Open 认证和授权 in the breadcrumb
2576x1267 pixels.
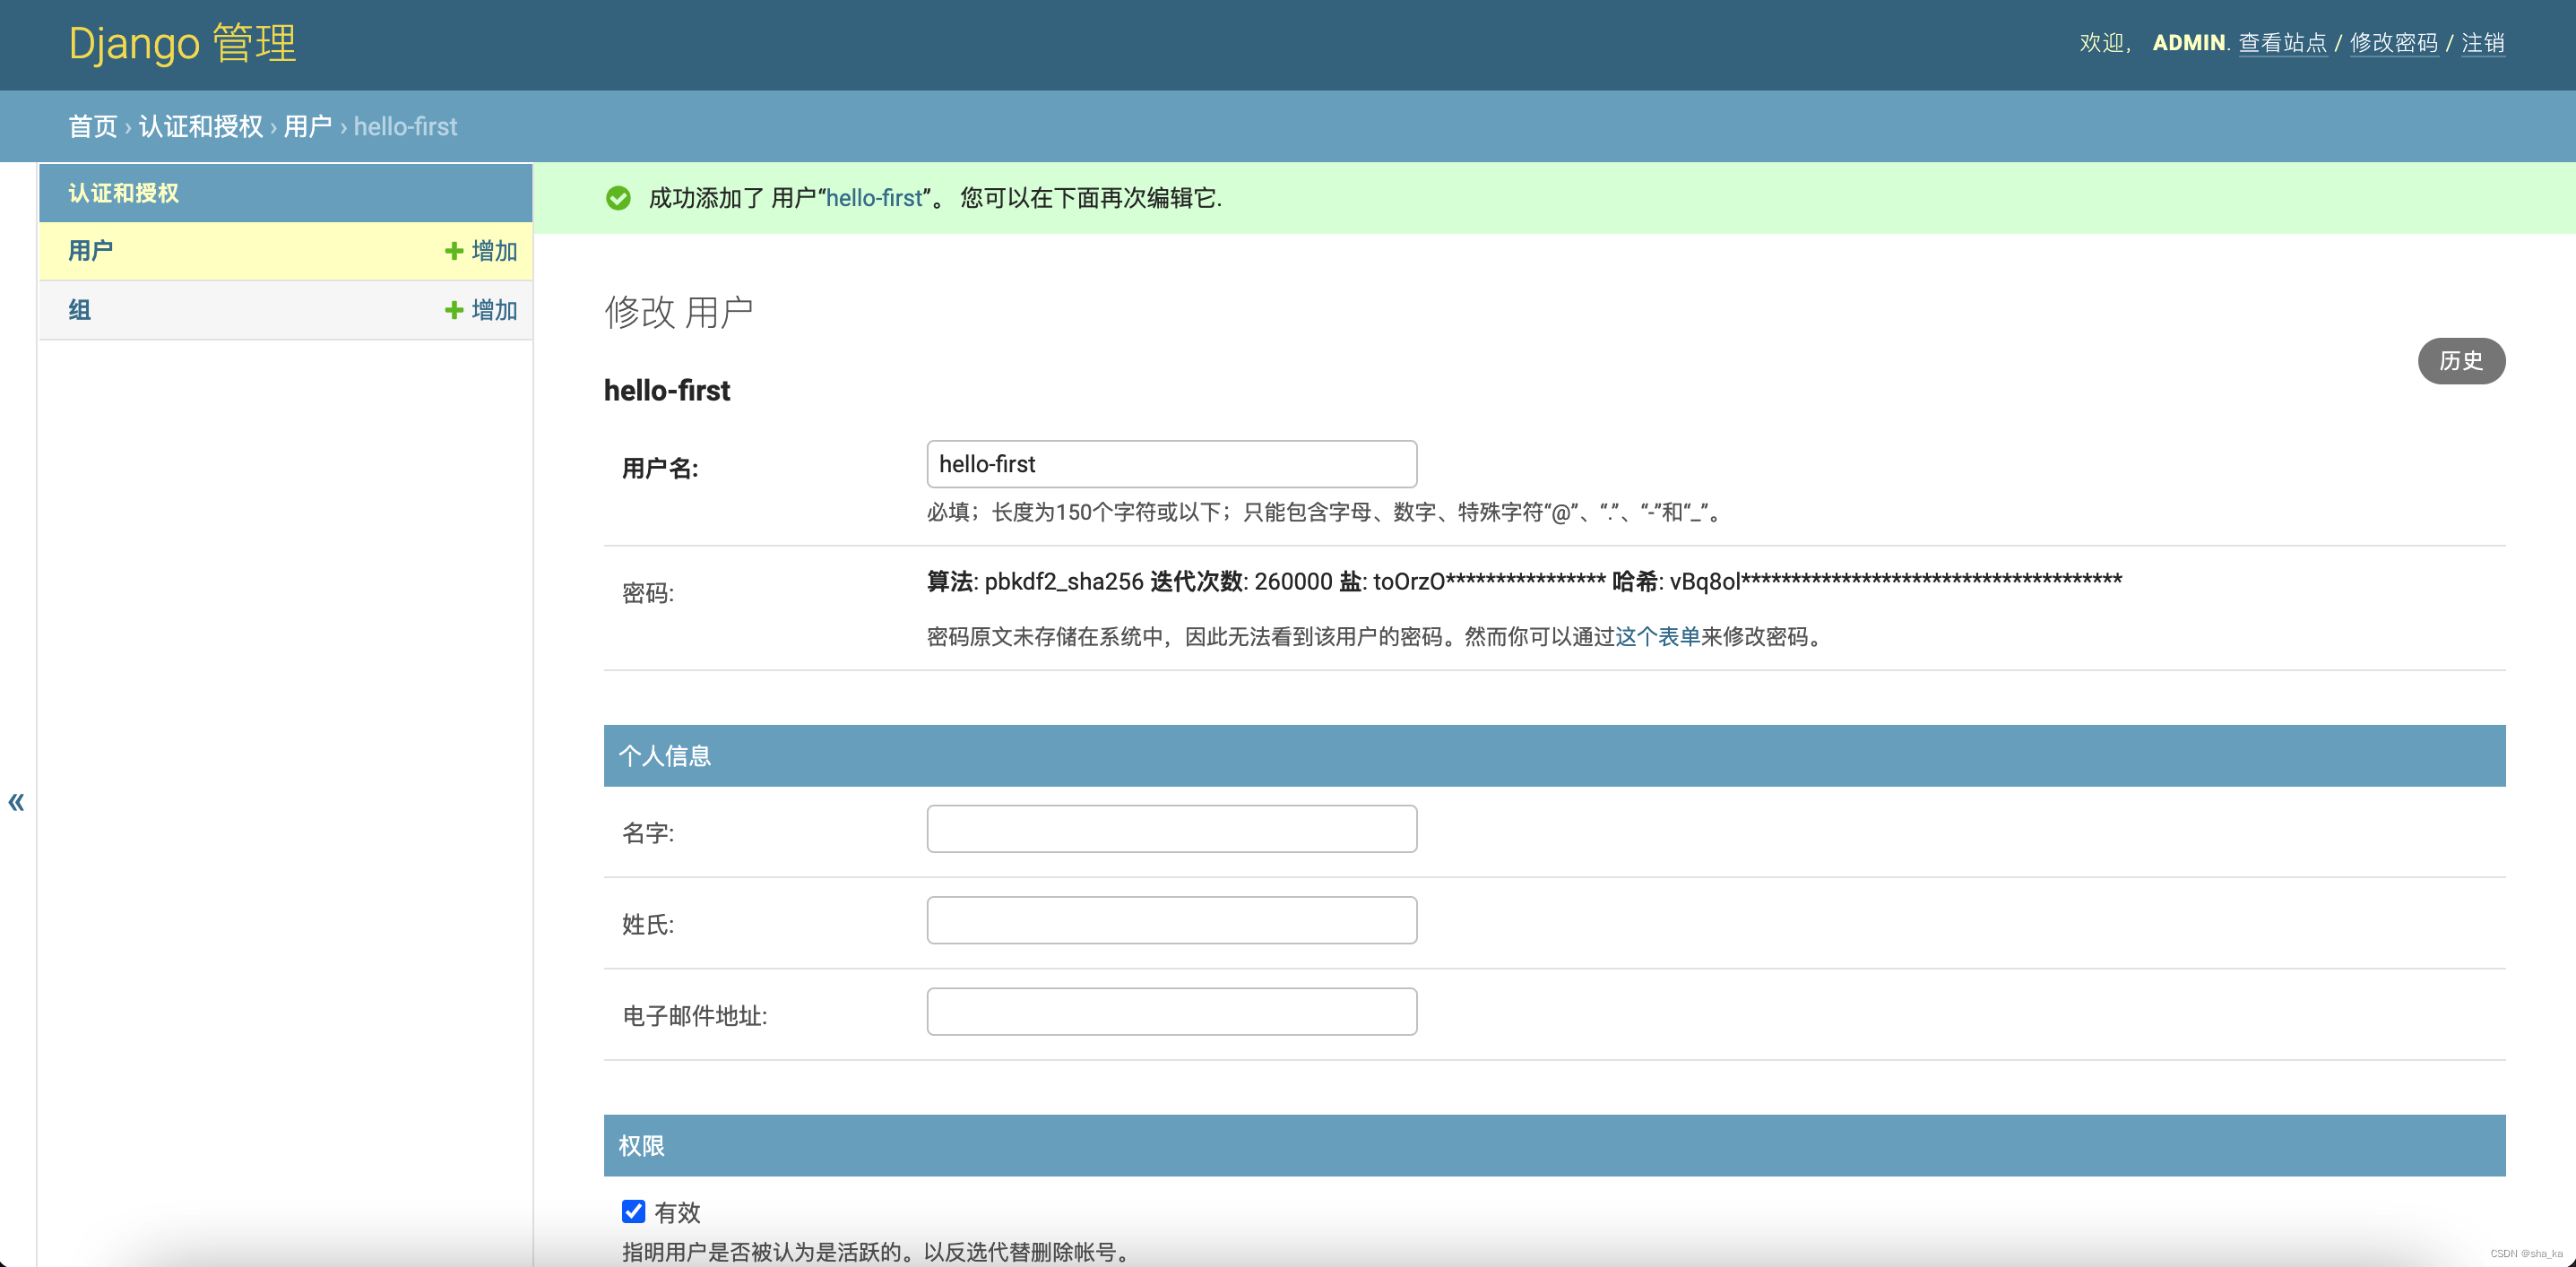tap(201, 127)
